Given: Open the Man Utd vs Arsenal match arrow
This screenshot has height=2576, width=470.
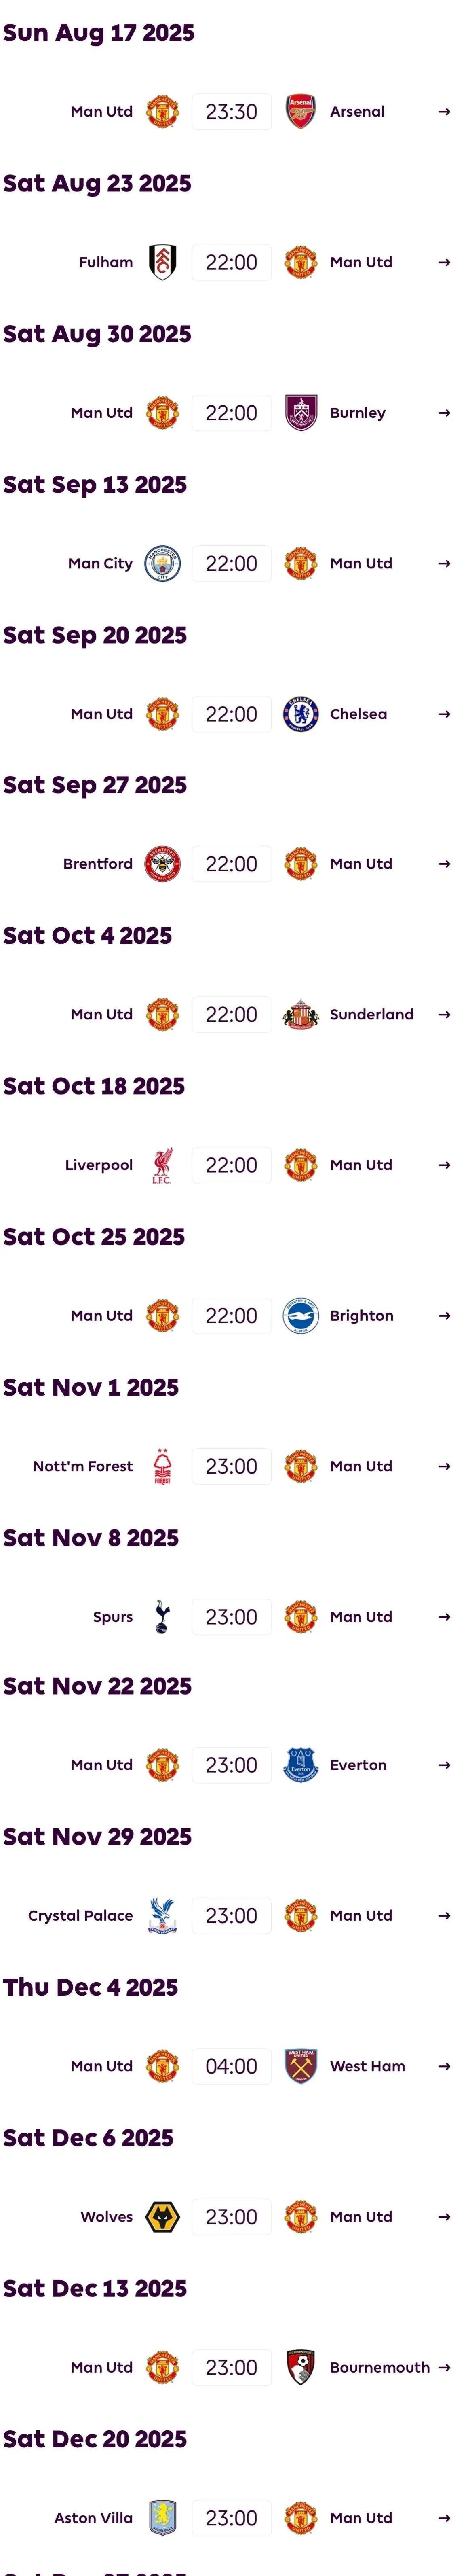Looking at the screenshot, I should coord(444,112).
